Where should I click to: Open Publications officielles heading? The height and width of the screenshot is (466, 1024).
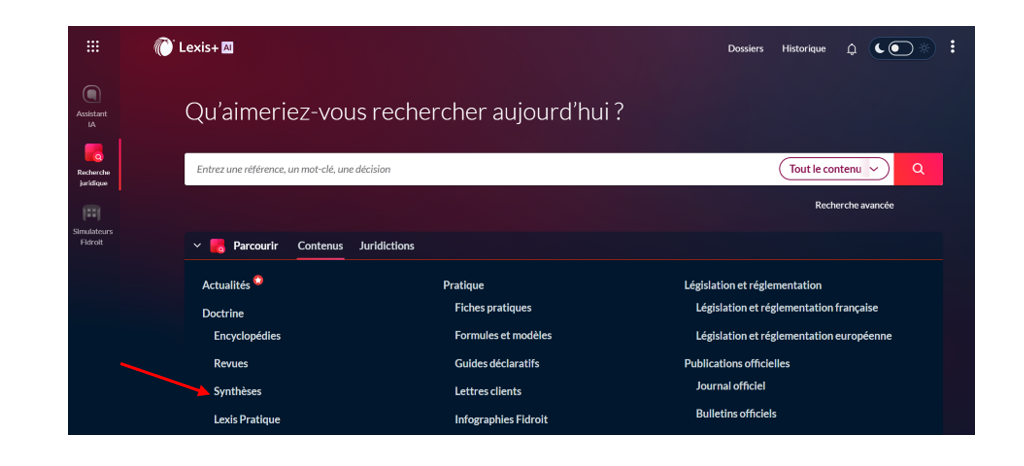737,364
